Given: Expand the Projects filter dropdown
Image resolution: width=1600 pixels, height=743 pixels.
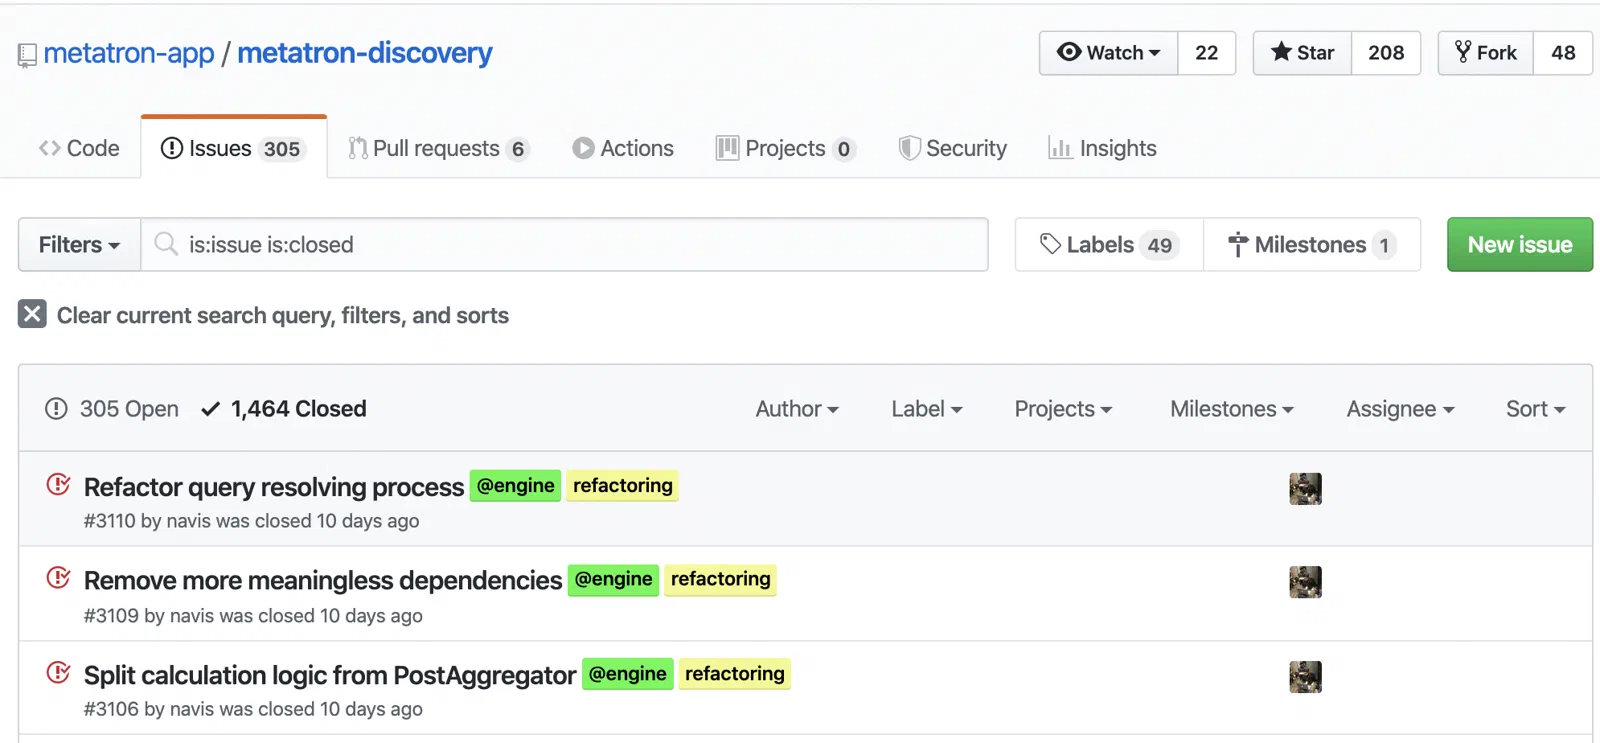Looking at the screenshot, I should pyautogui.click(x=1063, y=409).
